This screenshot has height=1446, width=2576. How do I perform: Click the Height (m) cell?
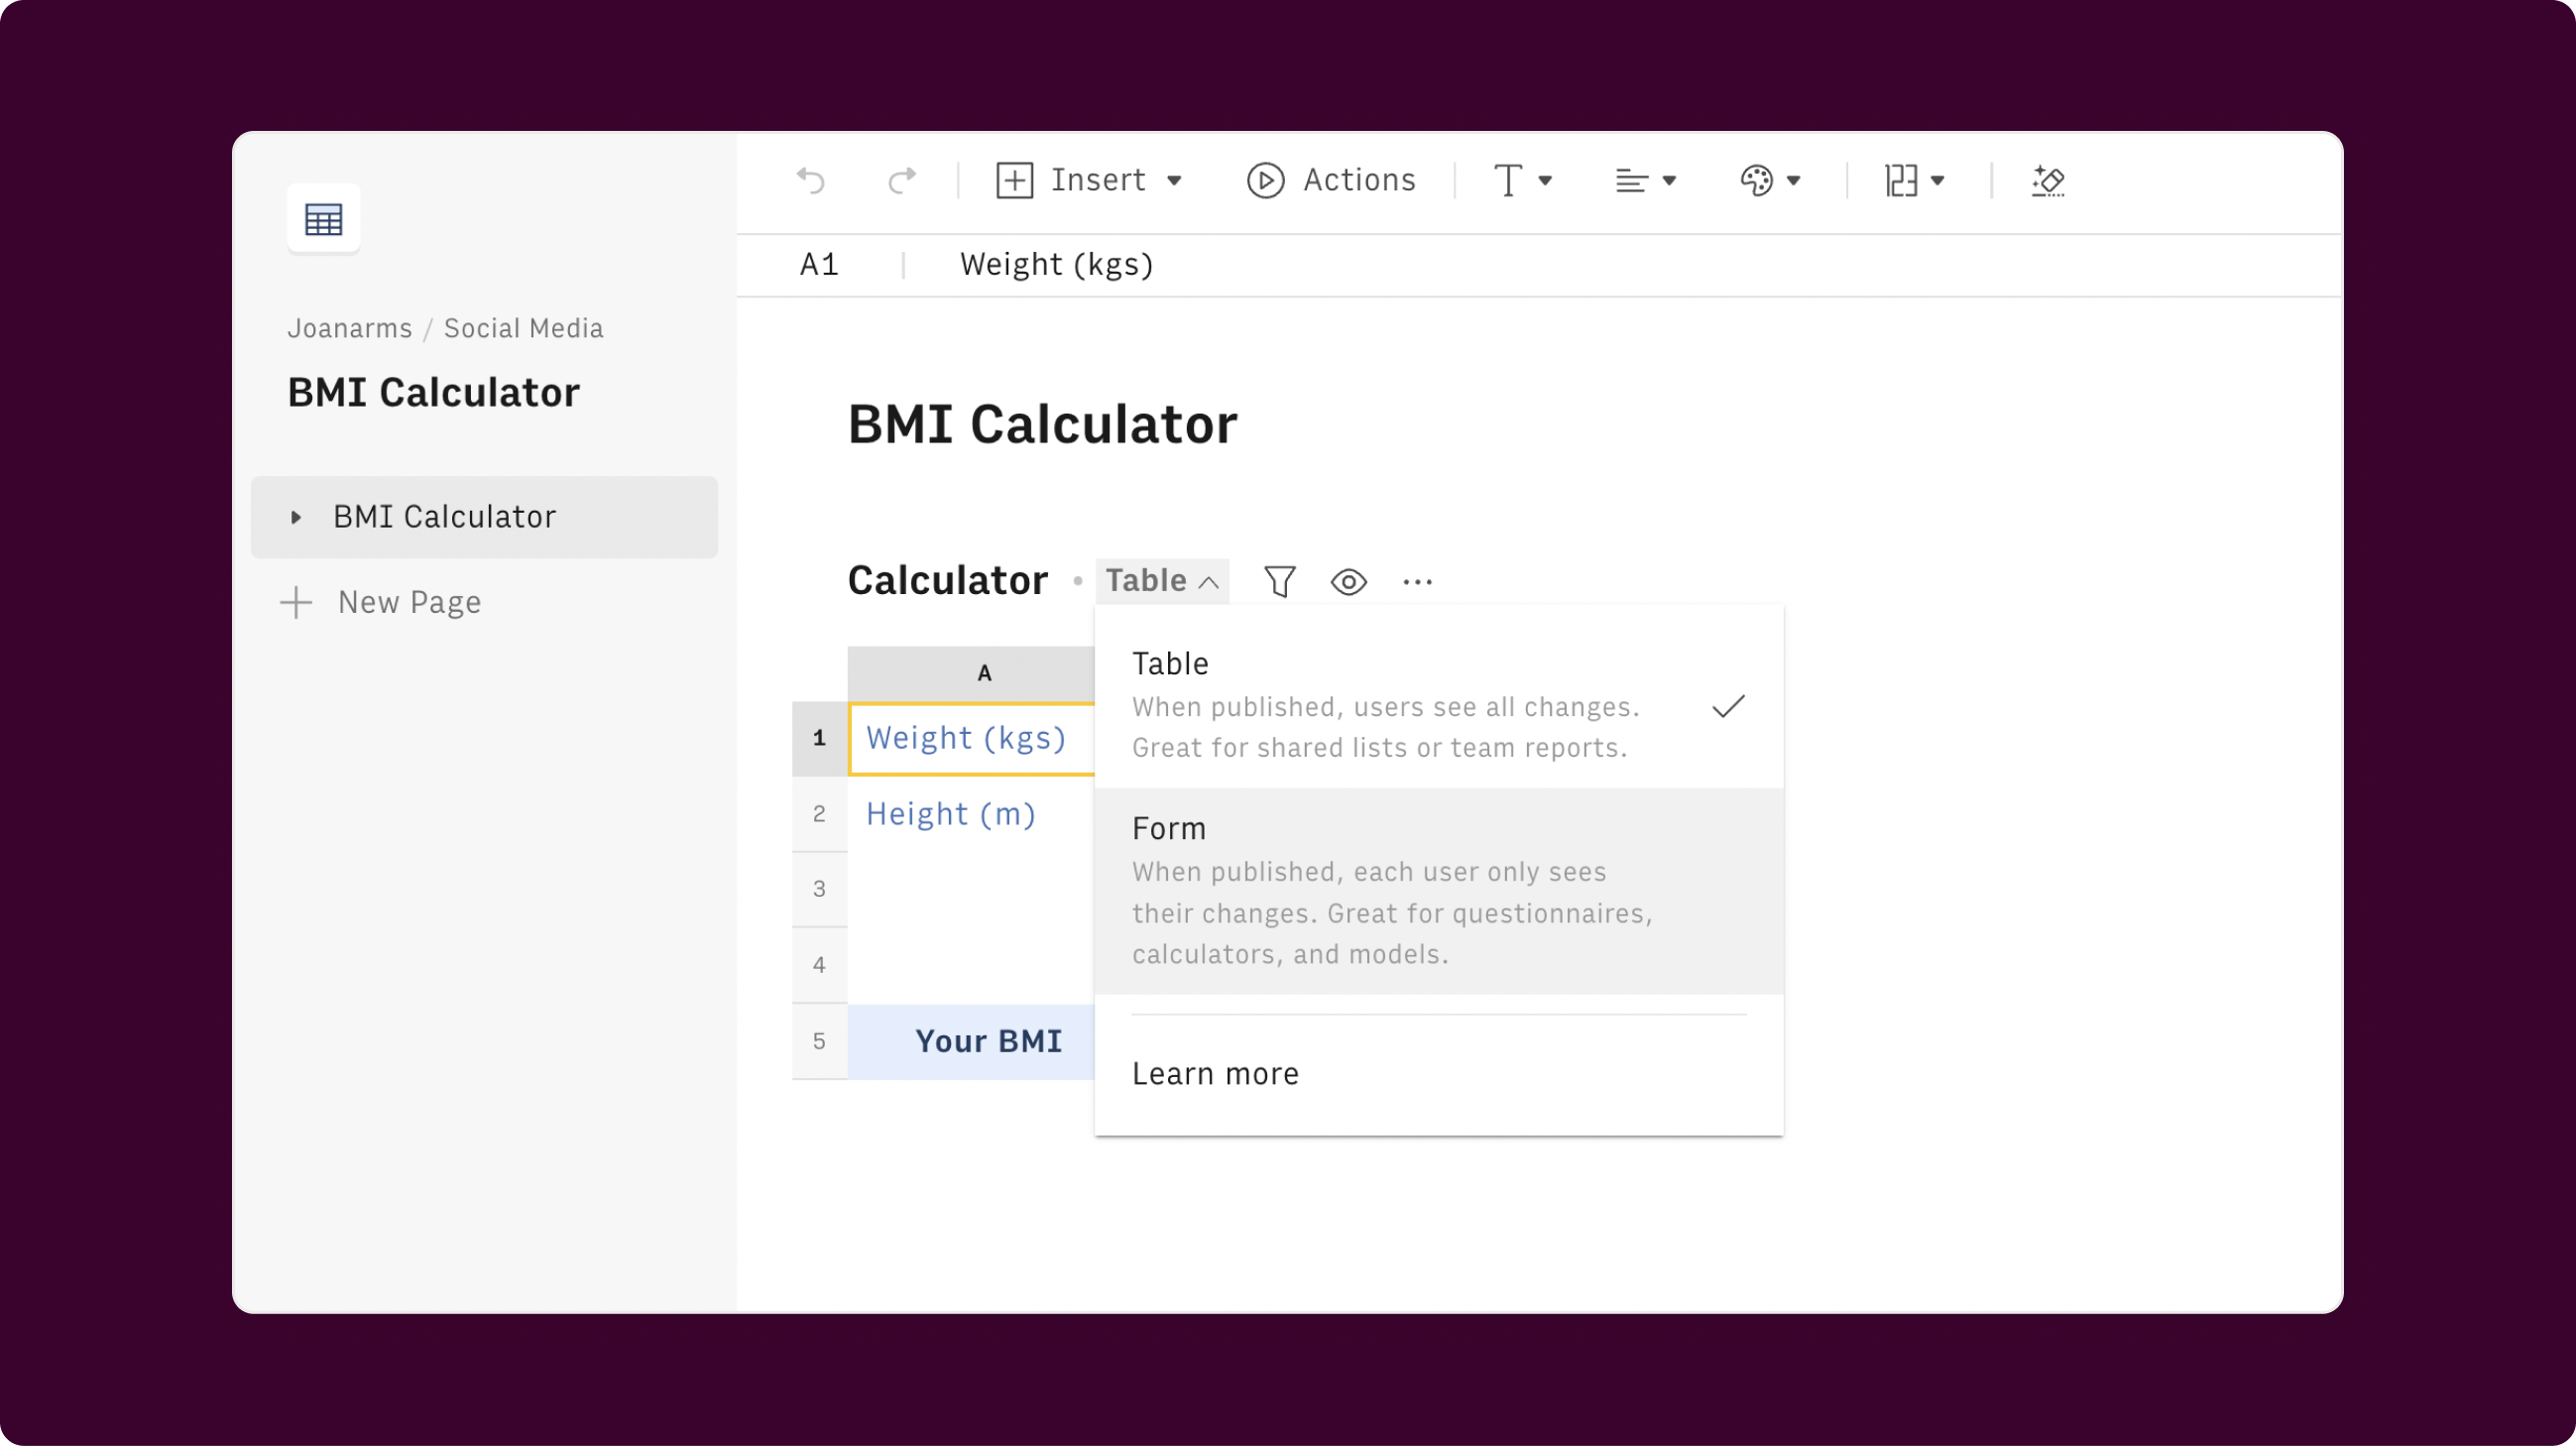pyautogui.click(x=951, y=814)
